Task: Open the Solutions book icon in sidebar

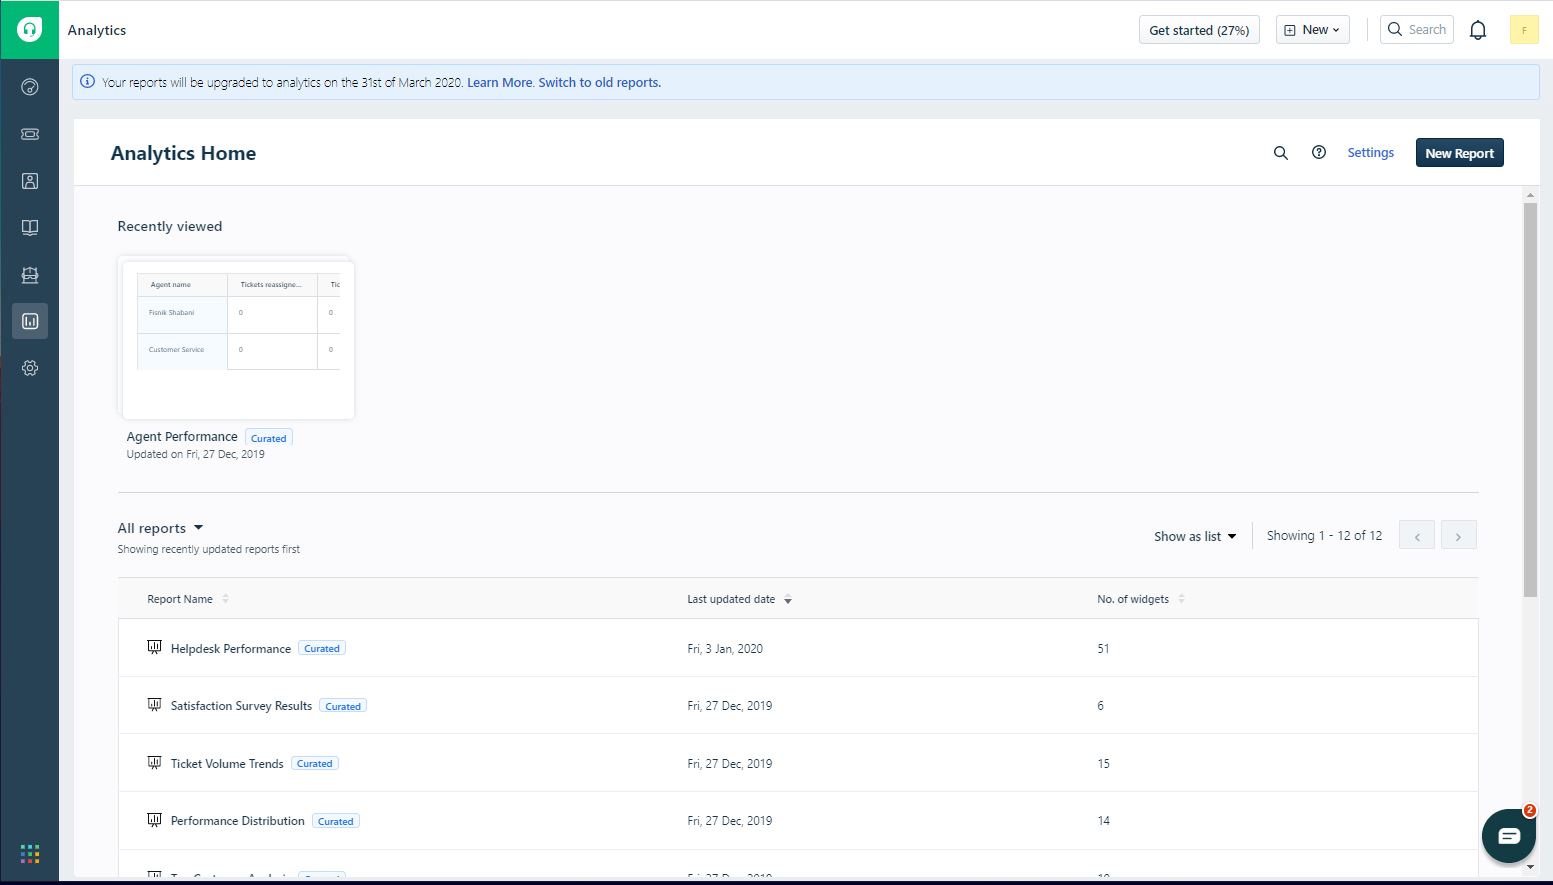Action: coord(30,228)
